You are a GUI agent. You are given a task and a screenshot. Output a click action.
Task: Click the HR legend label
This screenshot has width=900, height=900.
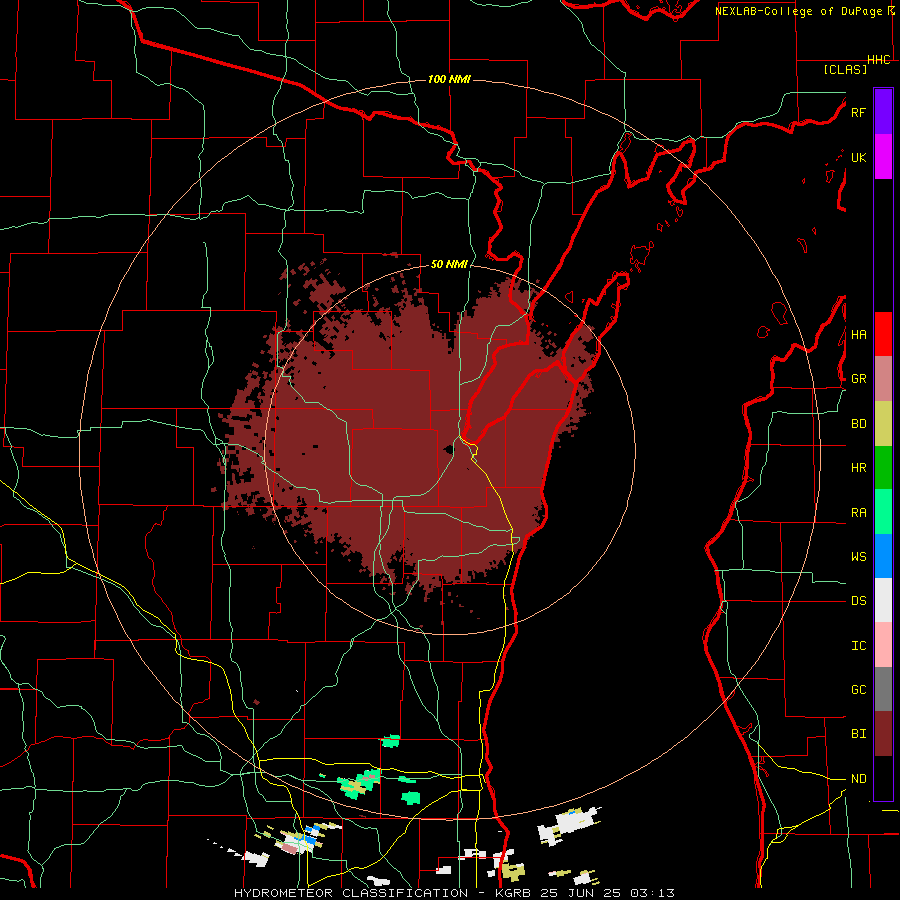tap(858, 468)
